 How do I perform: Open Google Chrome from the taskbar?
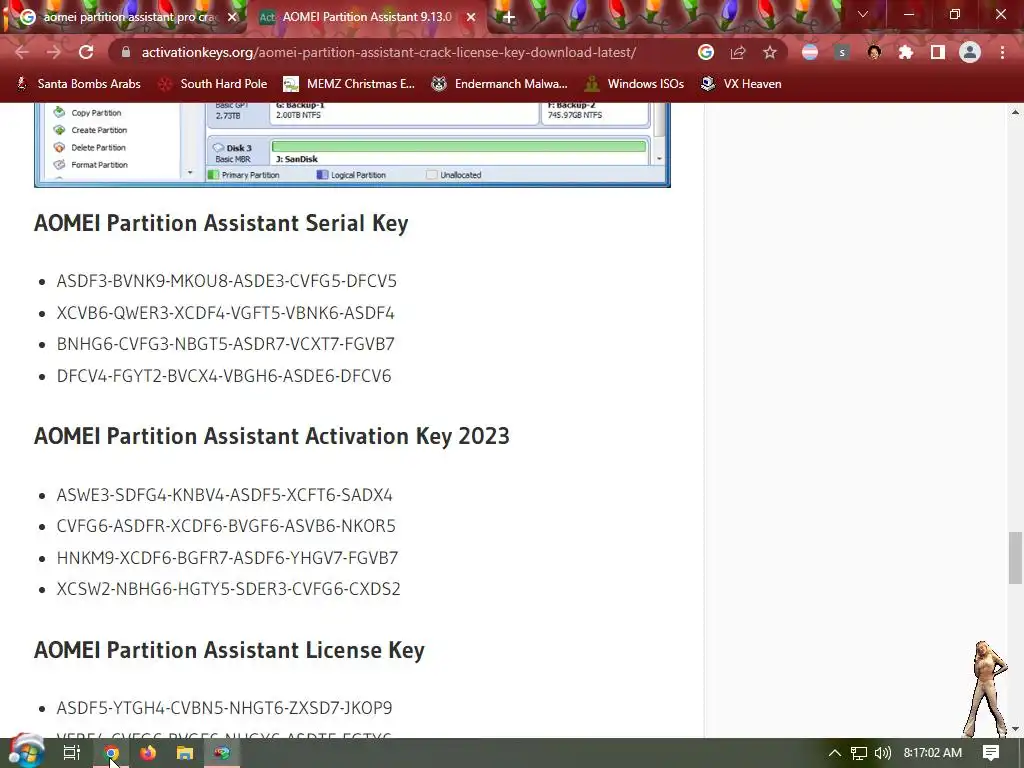(x=111, y=753)
